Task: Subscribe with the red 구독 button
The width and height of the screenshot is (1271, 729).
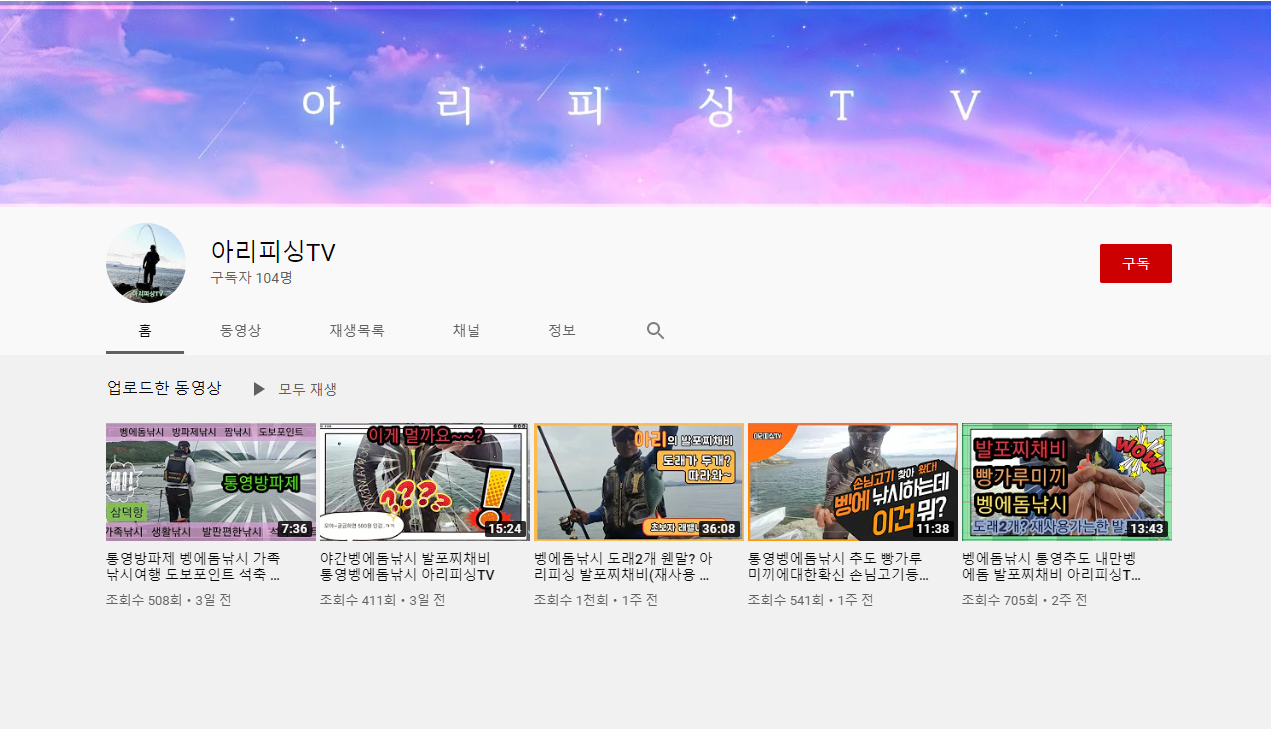Action: pyautogui.click(x=1135, y=263)
